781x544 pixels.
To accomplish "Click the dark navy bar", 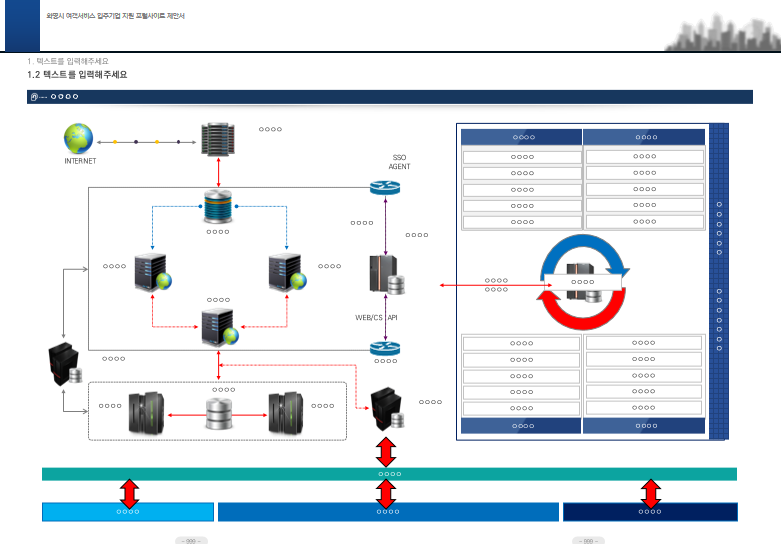I will point(650,512).
